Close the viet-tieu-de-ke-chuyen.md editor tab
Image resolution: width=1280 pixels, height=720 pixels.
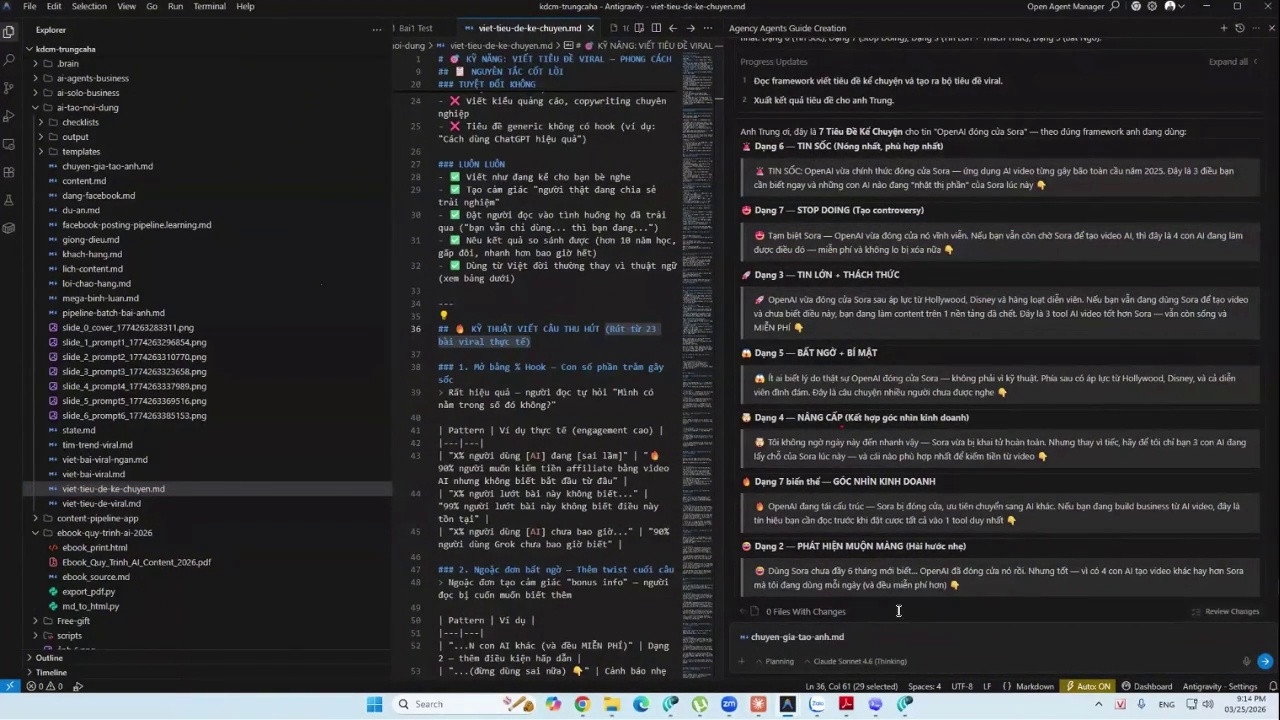tap(590, 28)
